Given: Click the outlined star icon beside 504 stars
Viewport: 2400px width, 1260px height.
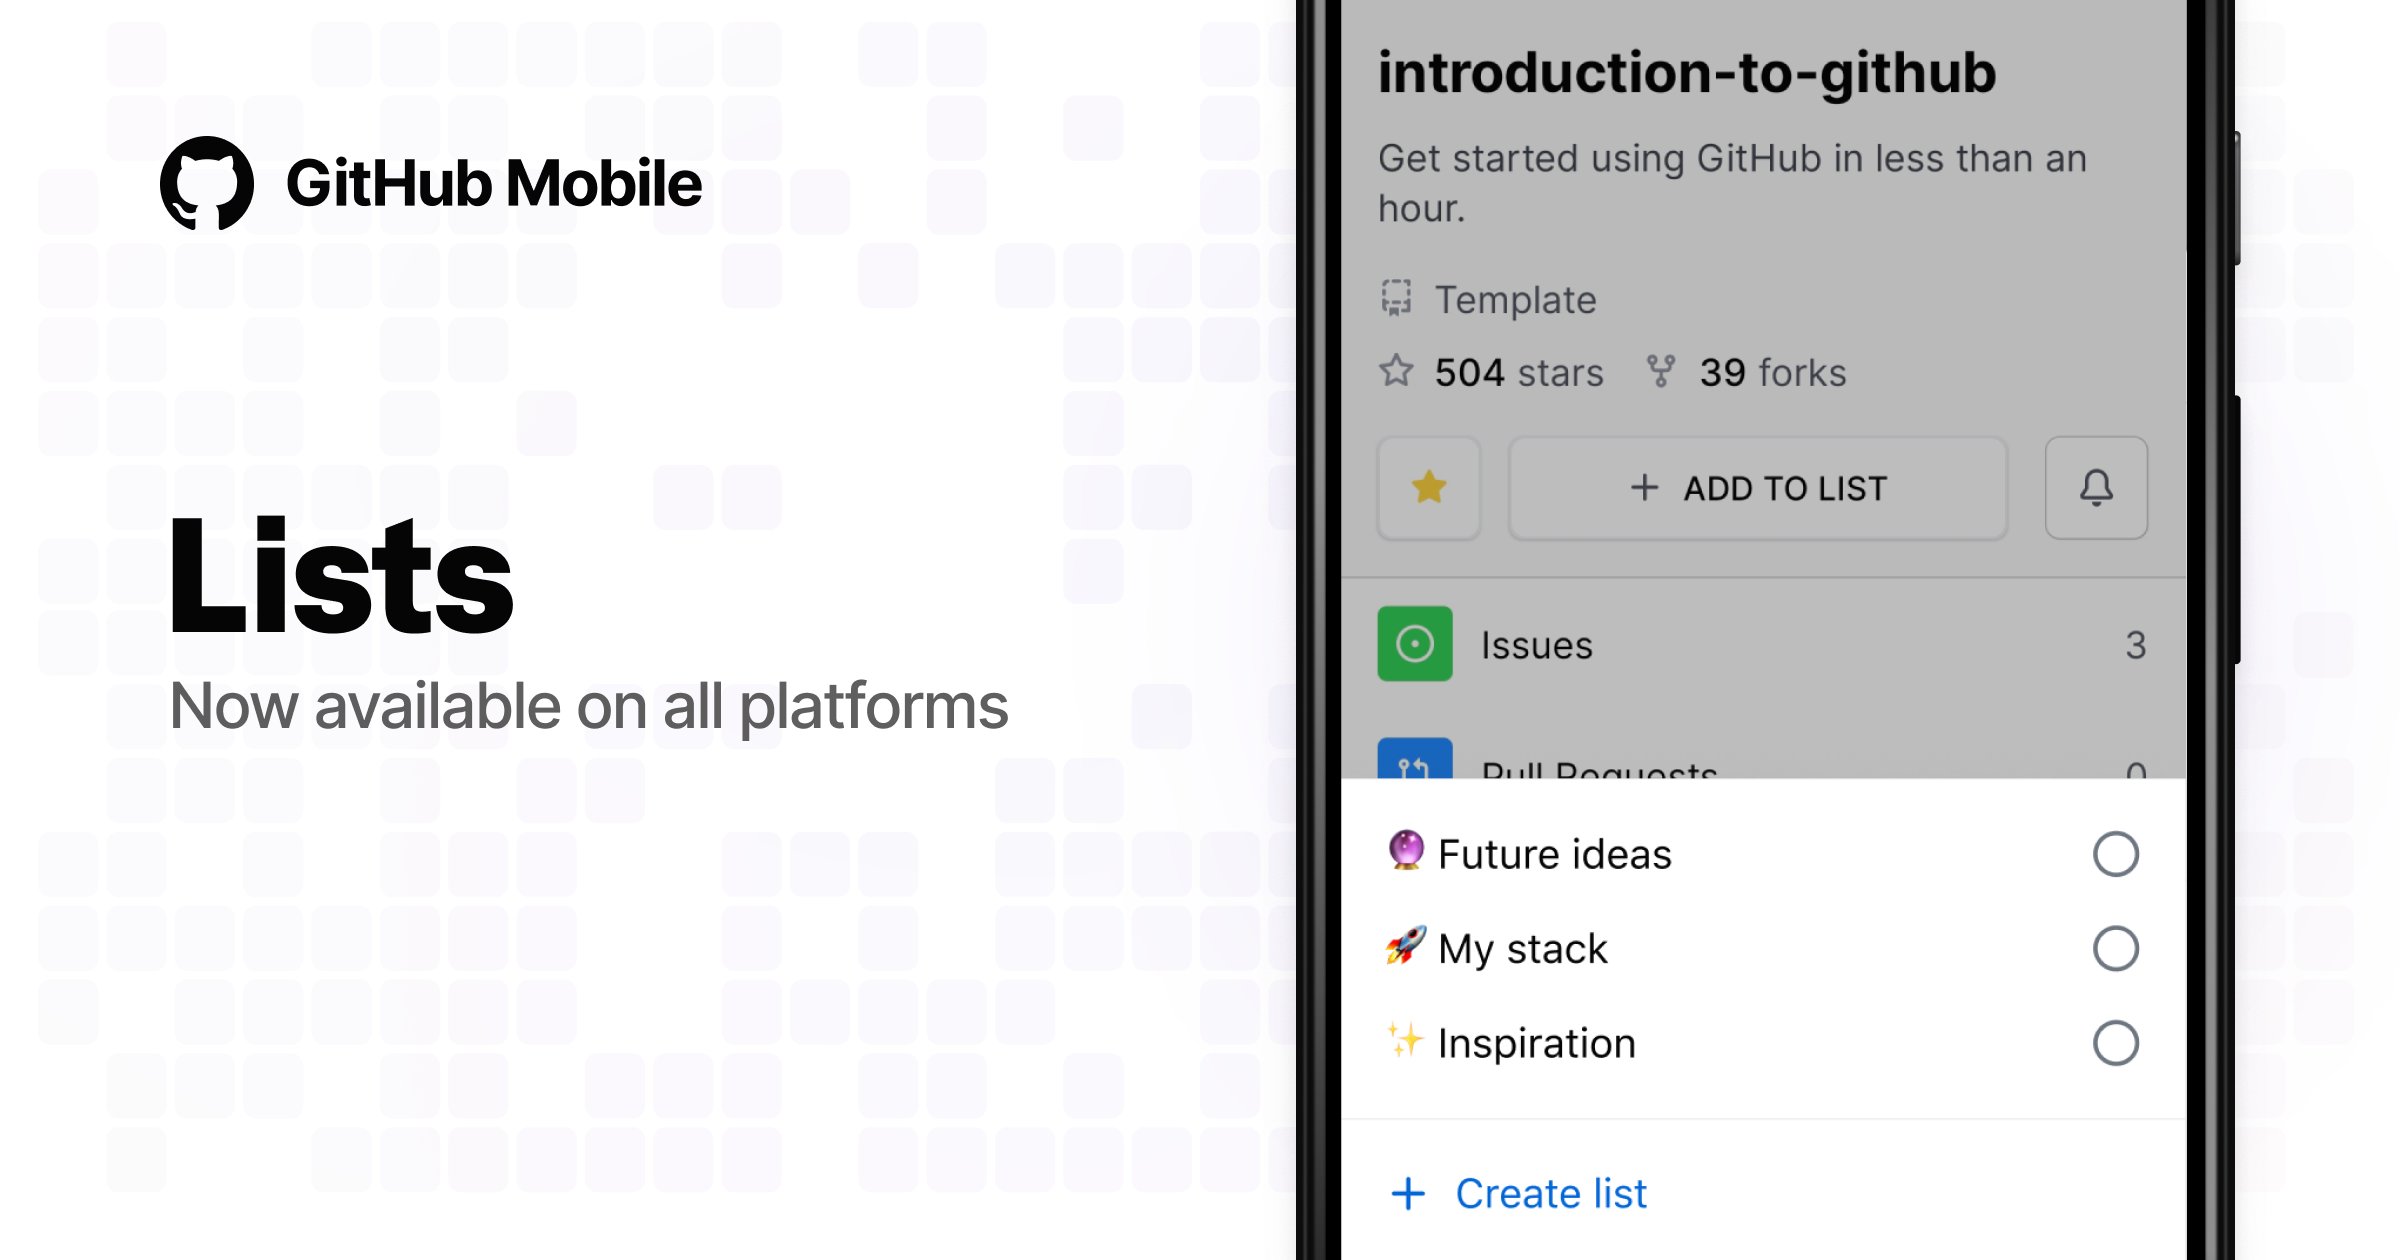Looking at the screenshot, I should coord(1396,371).
